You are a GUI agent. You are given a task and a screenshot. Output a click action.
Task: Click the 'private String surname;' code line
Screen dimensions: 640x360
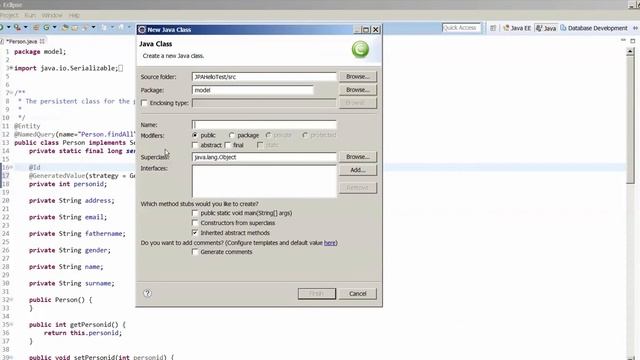click(72, 283)
